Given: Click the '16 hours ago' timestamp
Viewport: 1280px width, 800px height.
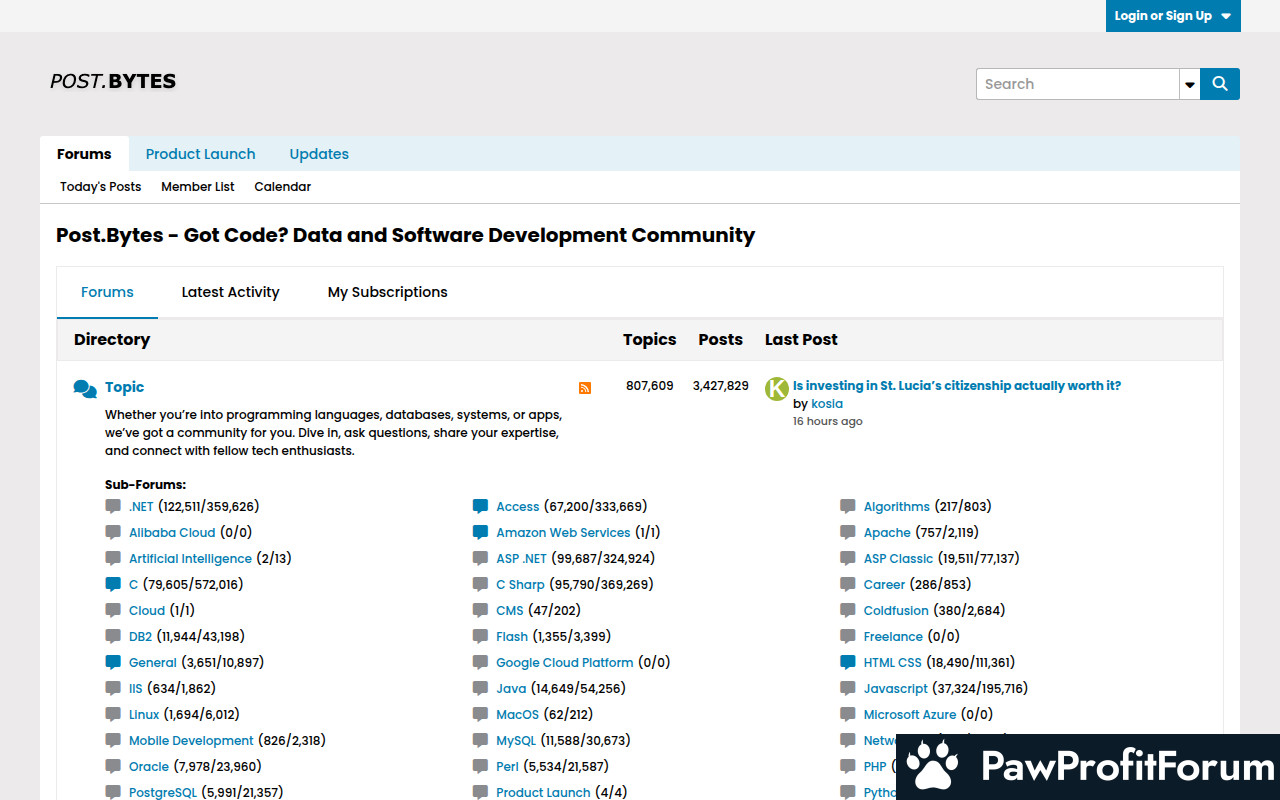Looking at the screenshot, I should pos(827,421).
